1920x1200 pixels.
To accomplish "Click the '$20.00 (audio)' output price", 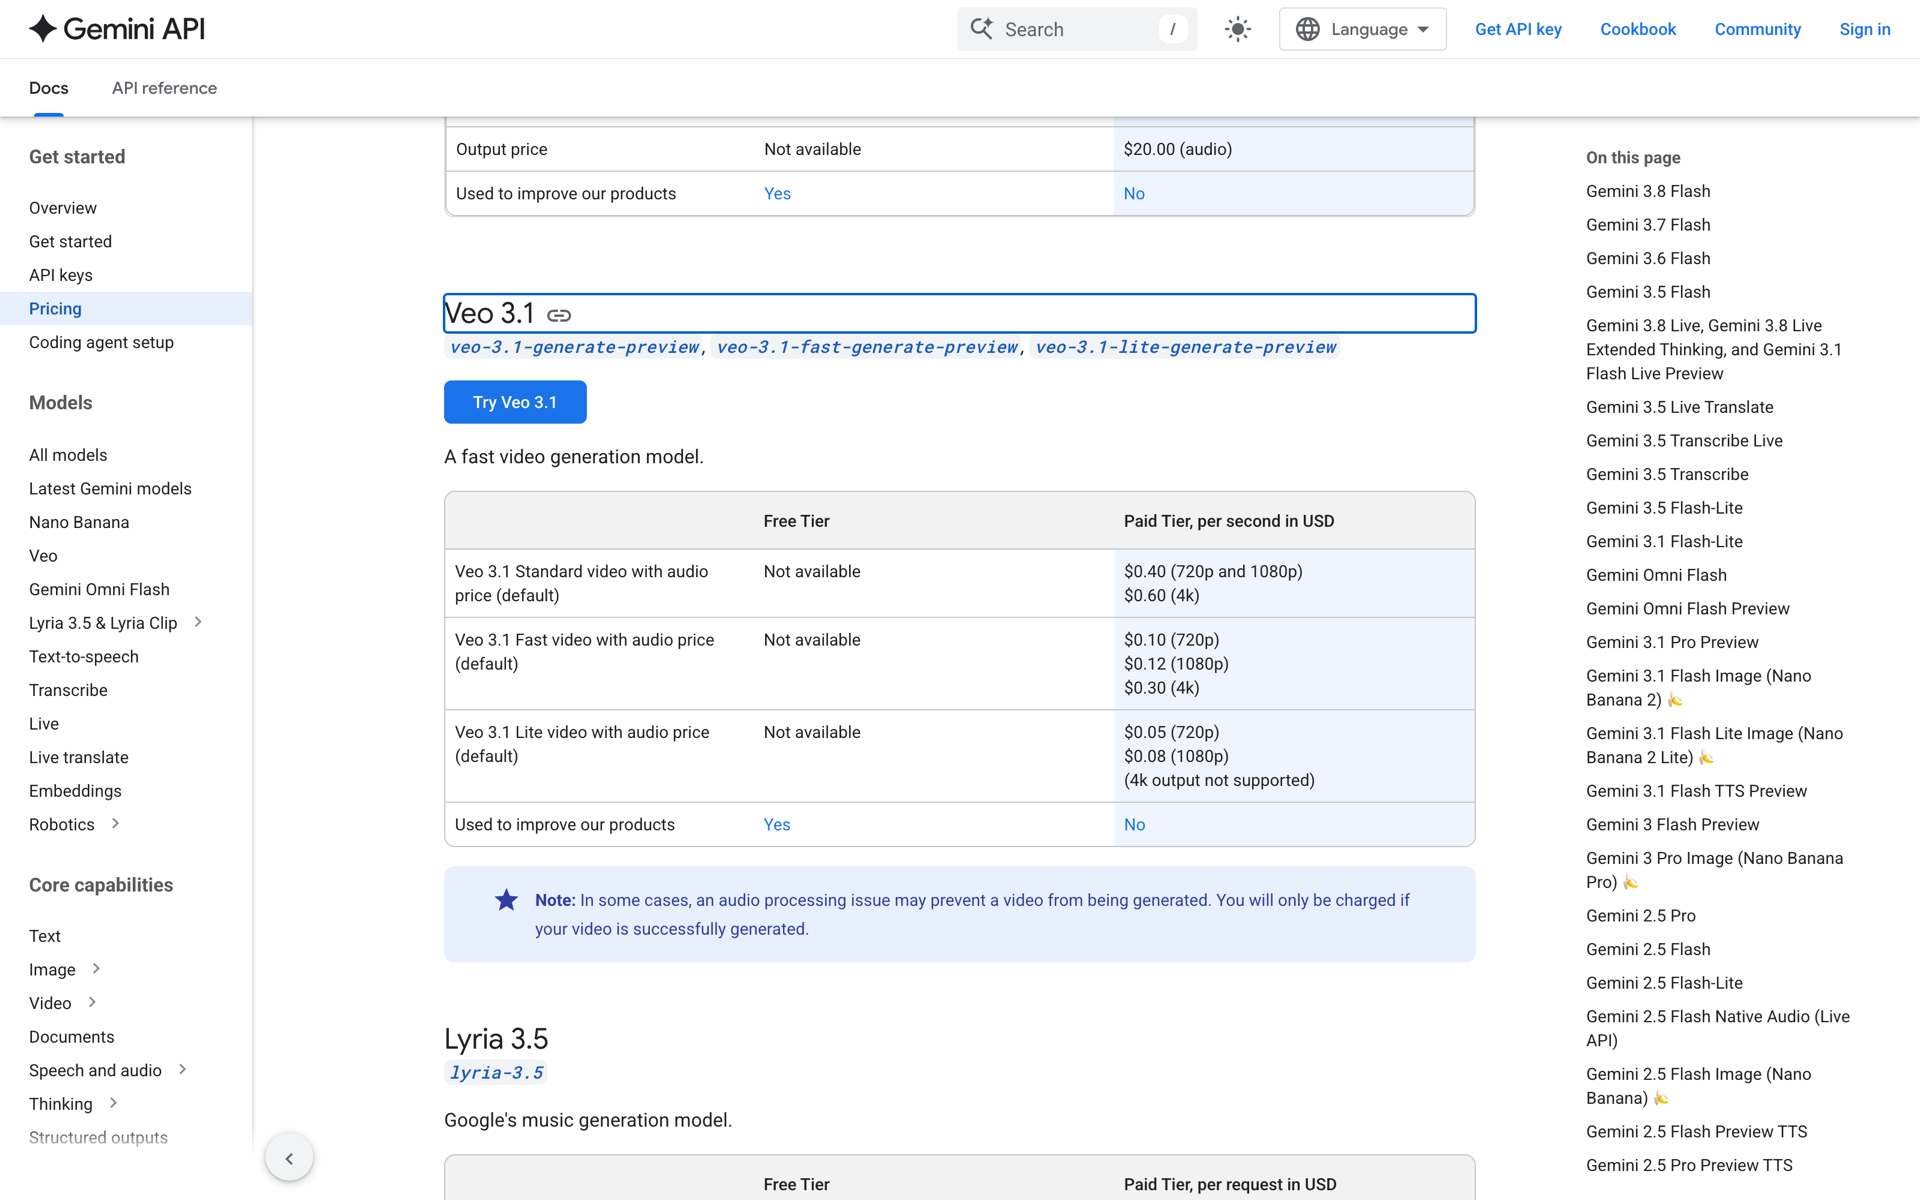I will [1178, 149].
